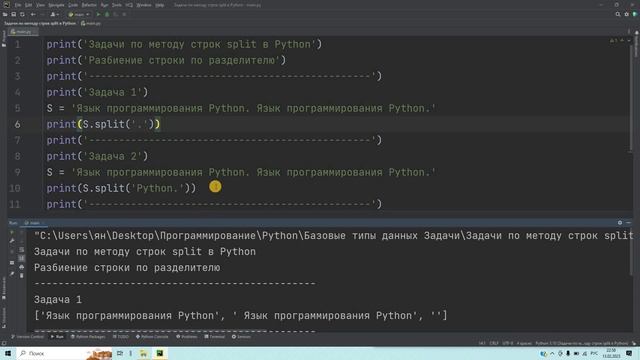Image resolution: width=640 pixels, height=360 pixels.
Task: Click UTF-8 encoding in status bar
Action: [x=508, y=343]
